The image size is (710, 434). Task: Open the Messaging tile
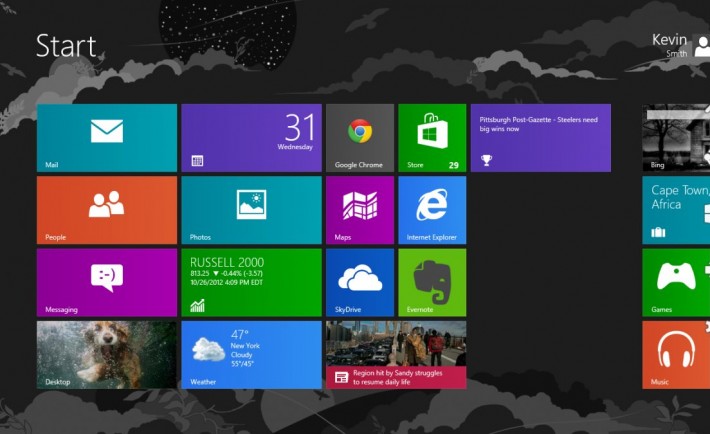coord(107,282)
